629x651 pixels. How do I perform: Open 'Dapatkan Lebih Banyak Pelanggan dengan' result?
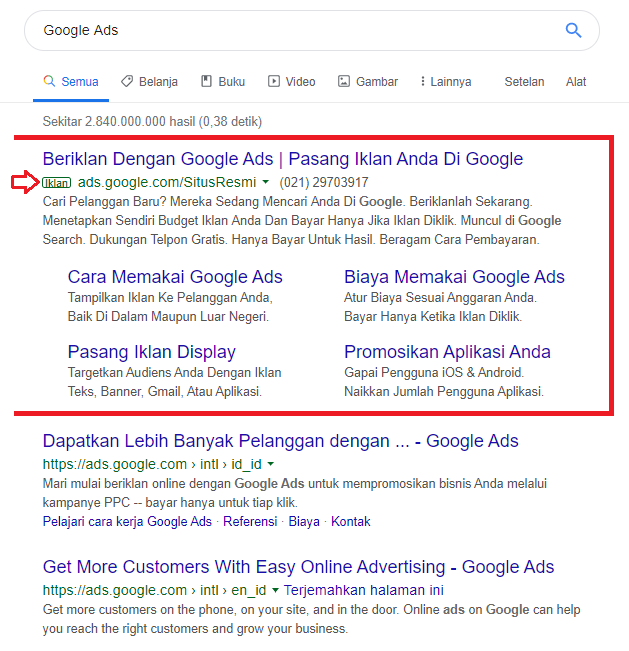(281, 441)
